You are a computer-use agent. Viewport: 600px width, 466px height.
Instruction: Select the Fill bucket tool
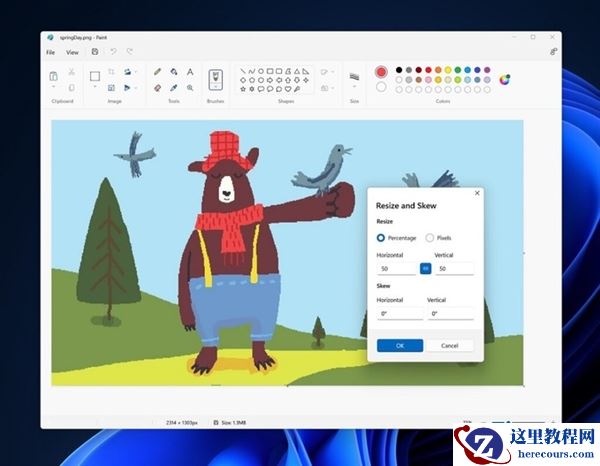point(173,72)
